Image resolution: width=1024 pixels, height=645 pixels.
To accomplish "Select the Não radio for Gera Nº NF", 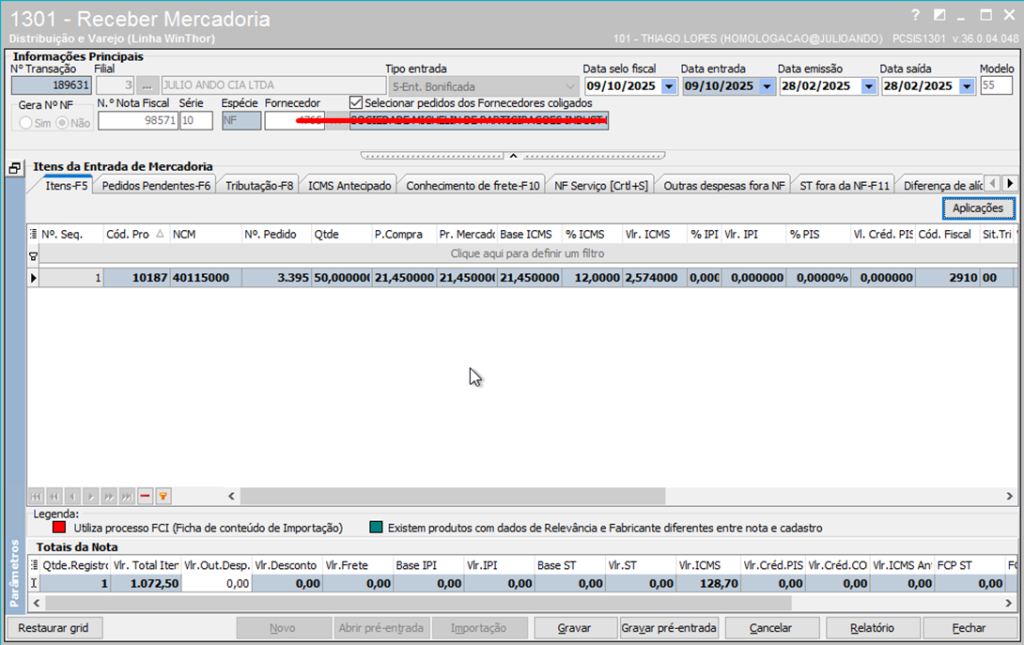I will [62, 122].
